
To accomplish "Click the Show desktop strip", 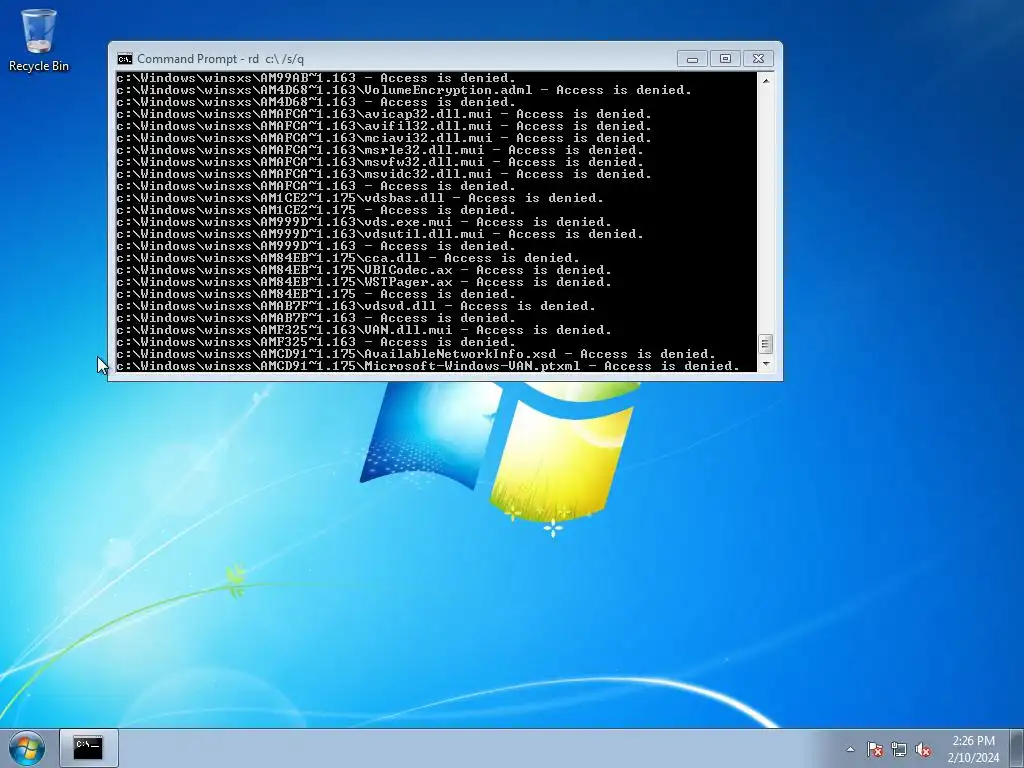I will tap(1017, 748).
